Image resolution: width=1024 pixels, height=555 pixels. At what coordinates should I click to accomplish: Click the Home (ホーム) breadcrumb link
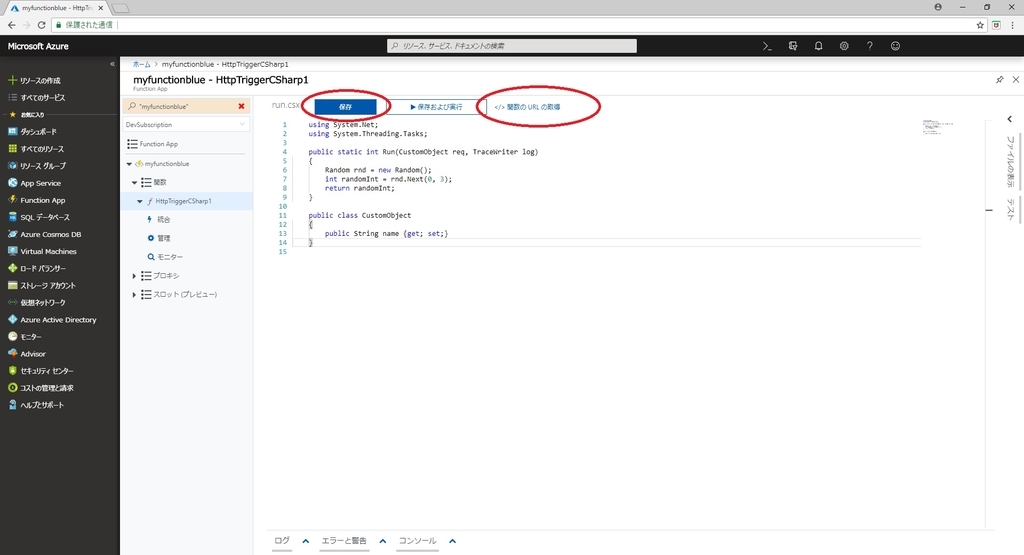[141, 64]
